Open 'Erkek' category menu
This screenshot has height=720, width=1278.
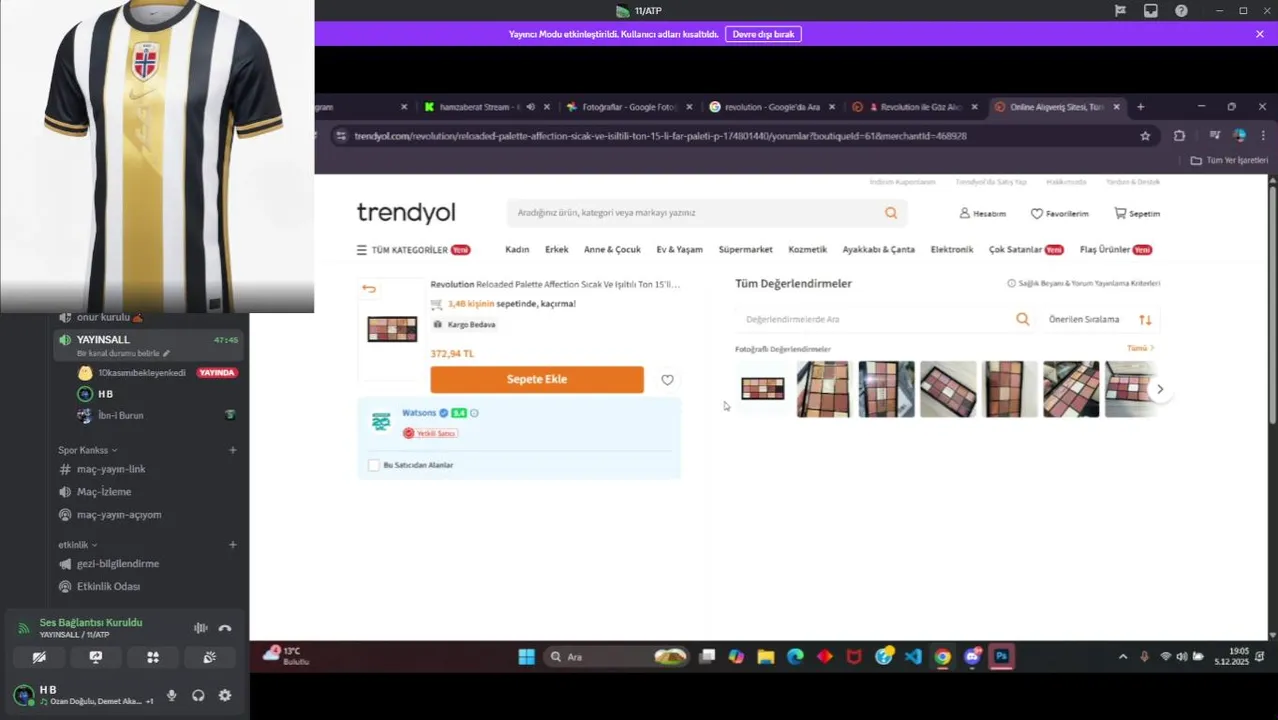[x=556, y=250]
